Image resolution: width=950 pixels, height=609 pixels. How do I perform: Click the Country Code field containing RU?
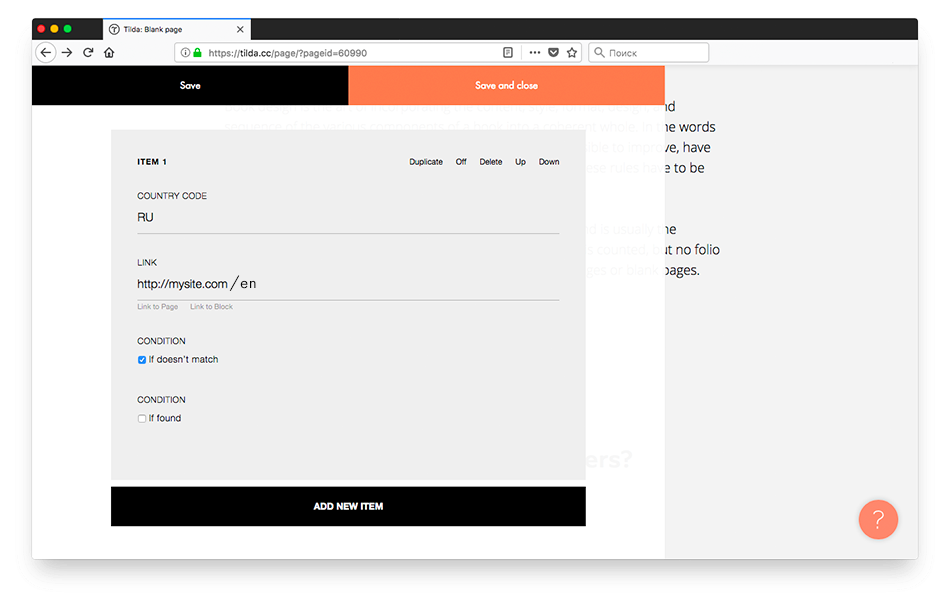348,218
